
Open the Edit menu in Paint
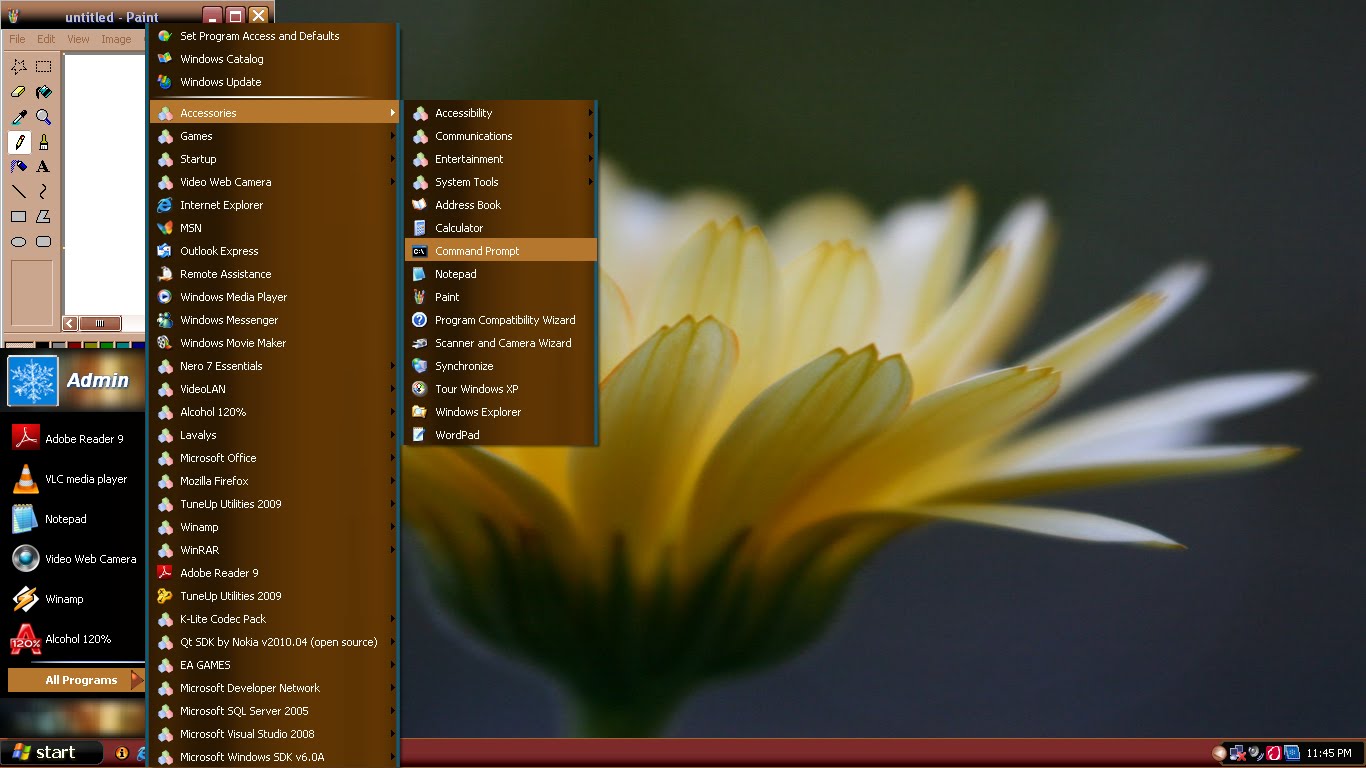click(x=46, y=39)
